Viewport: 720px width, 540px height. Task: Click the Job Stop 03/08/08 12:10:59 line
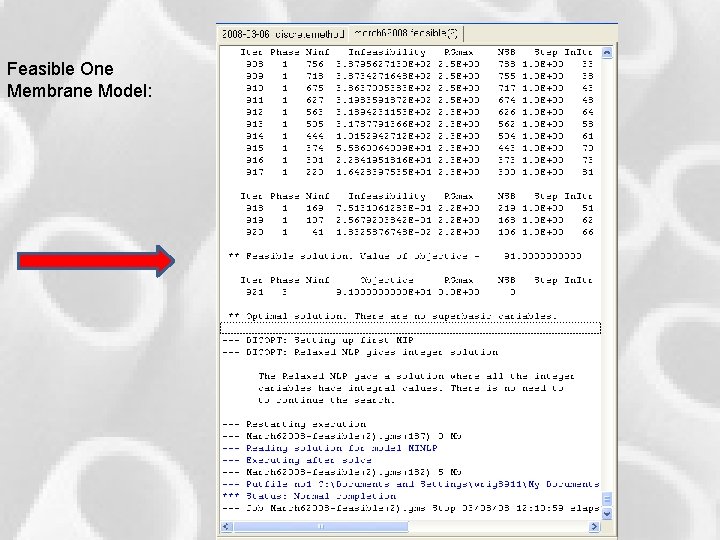411,508
